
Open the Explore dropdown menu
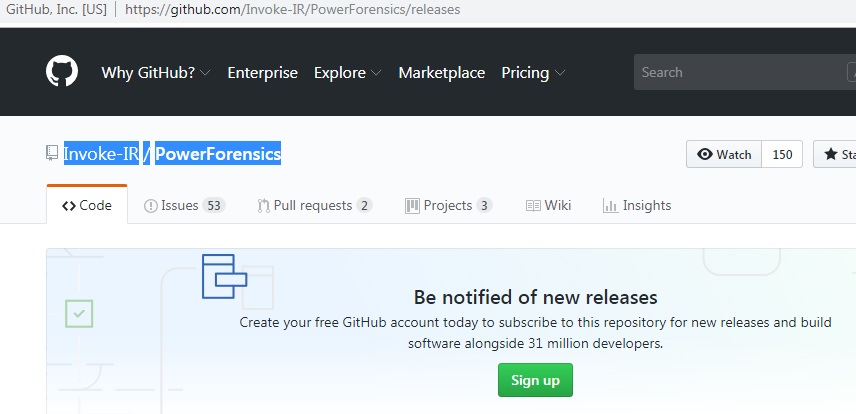(x=348, y=72)
